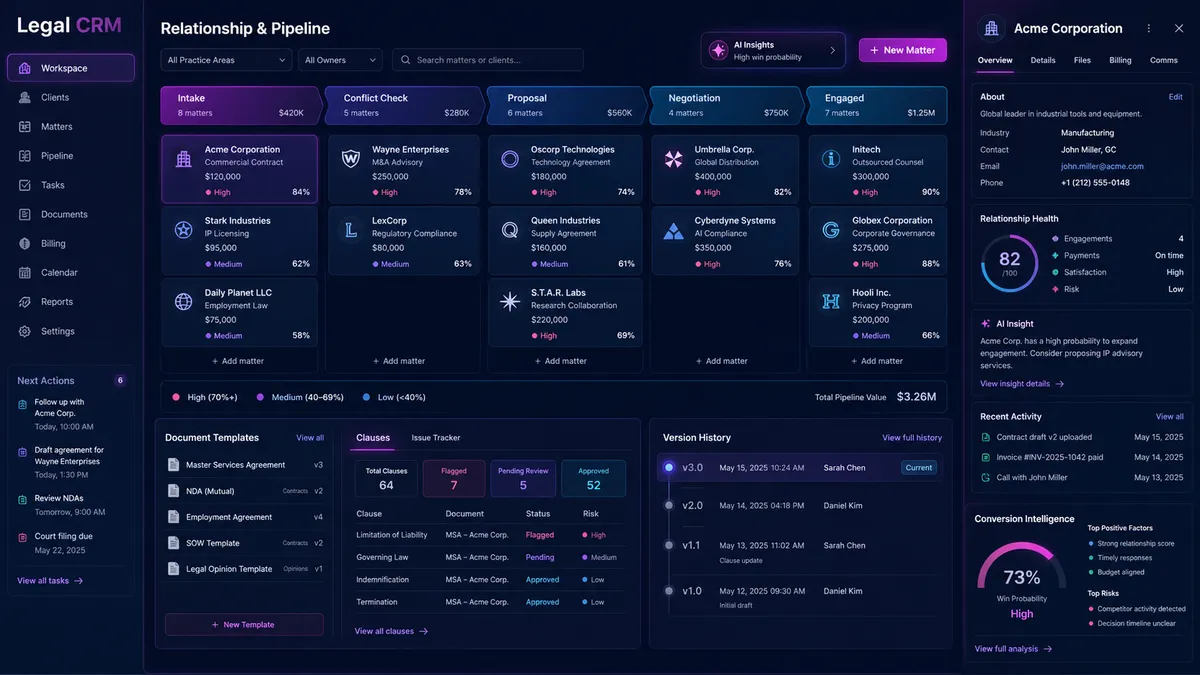Expand AI Insights with the chevron arrow
This screenshot has height=675, width=1200.
click(x=833, y=50)
